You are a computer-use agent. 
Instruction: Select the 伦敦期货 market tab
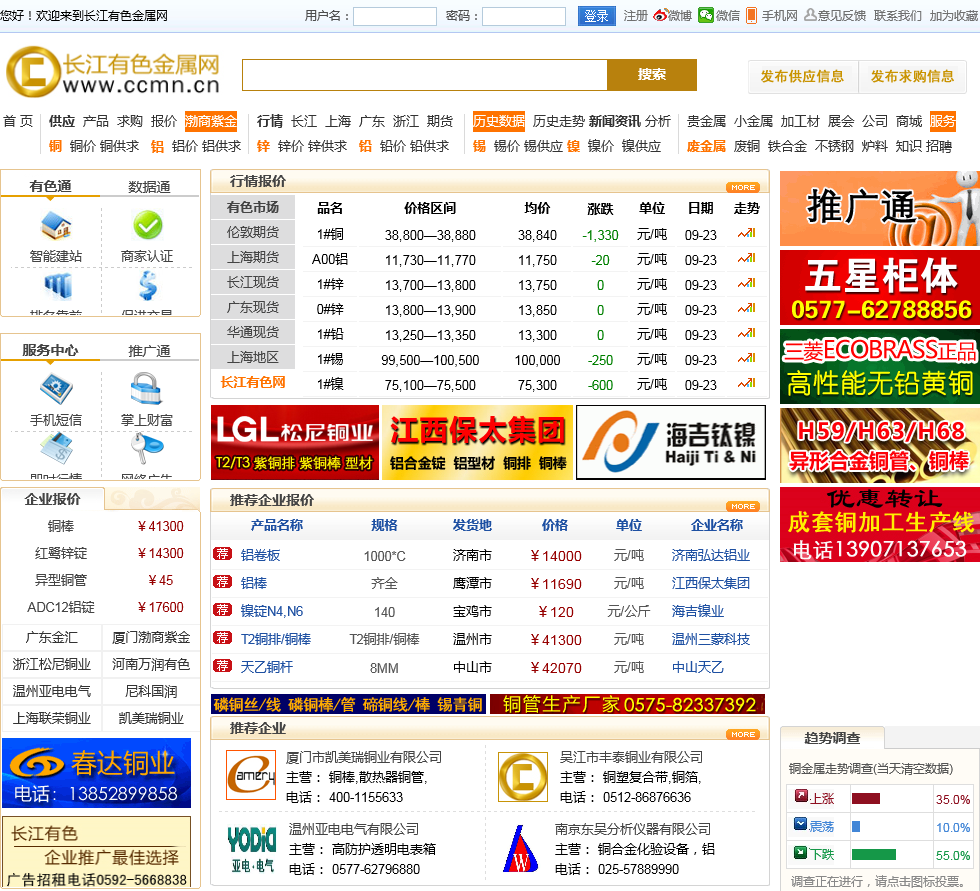tap(252, 232)
